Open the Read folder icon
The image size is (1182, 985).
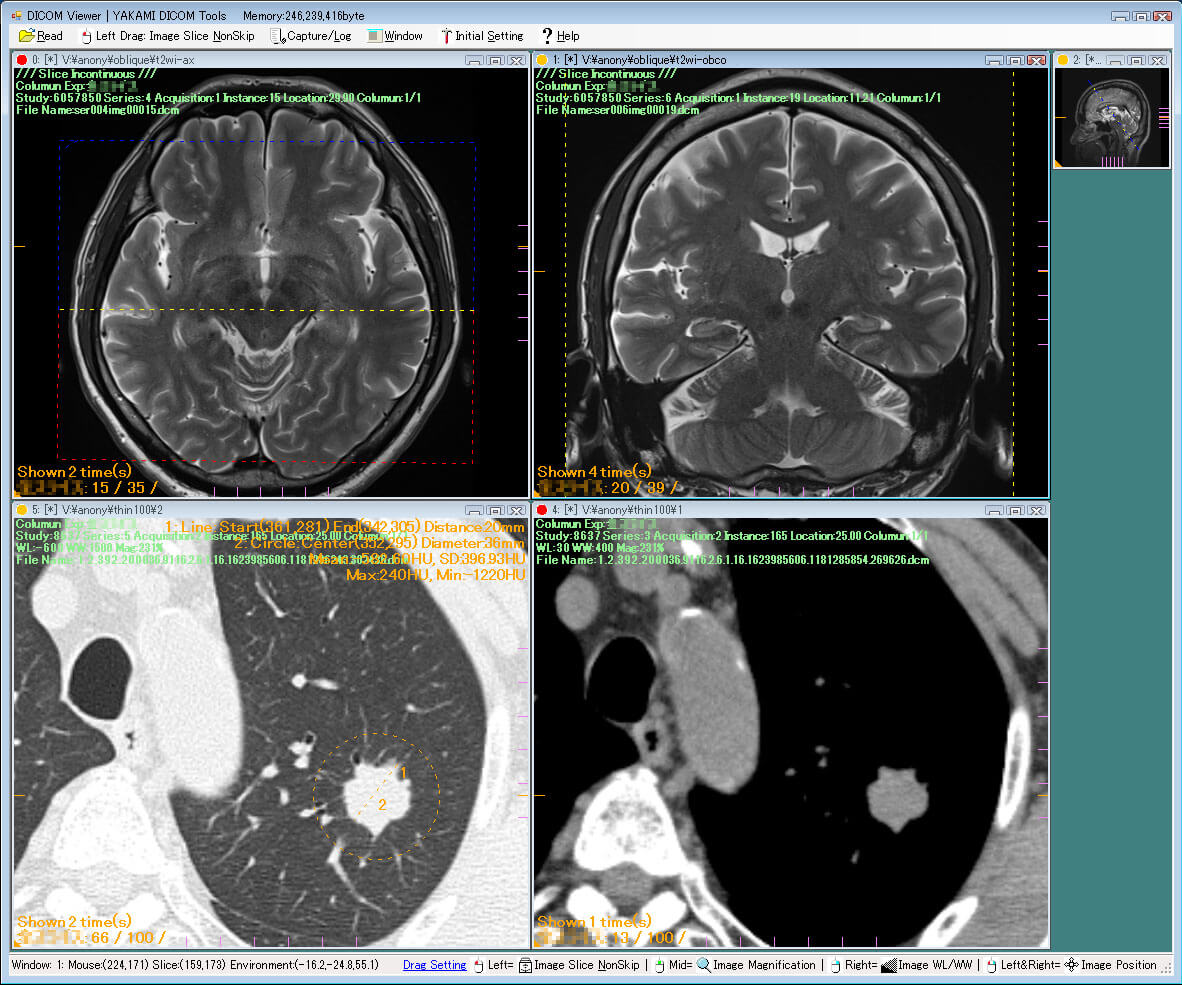click(27, 36)
